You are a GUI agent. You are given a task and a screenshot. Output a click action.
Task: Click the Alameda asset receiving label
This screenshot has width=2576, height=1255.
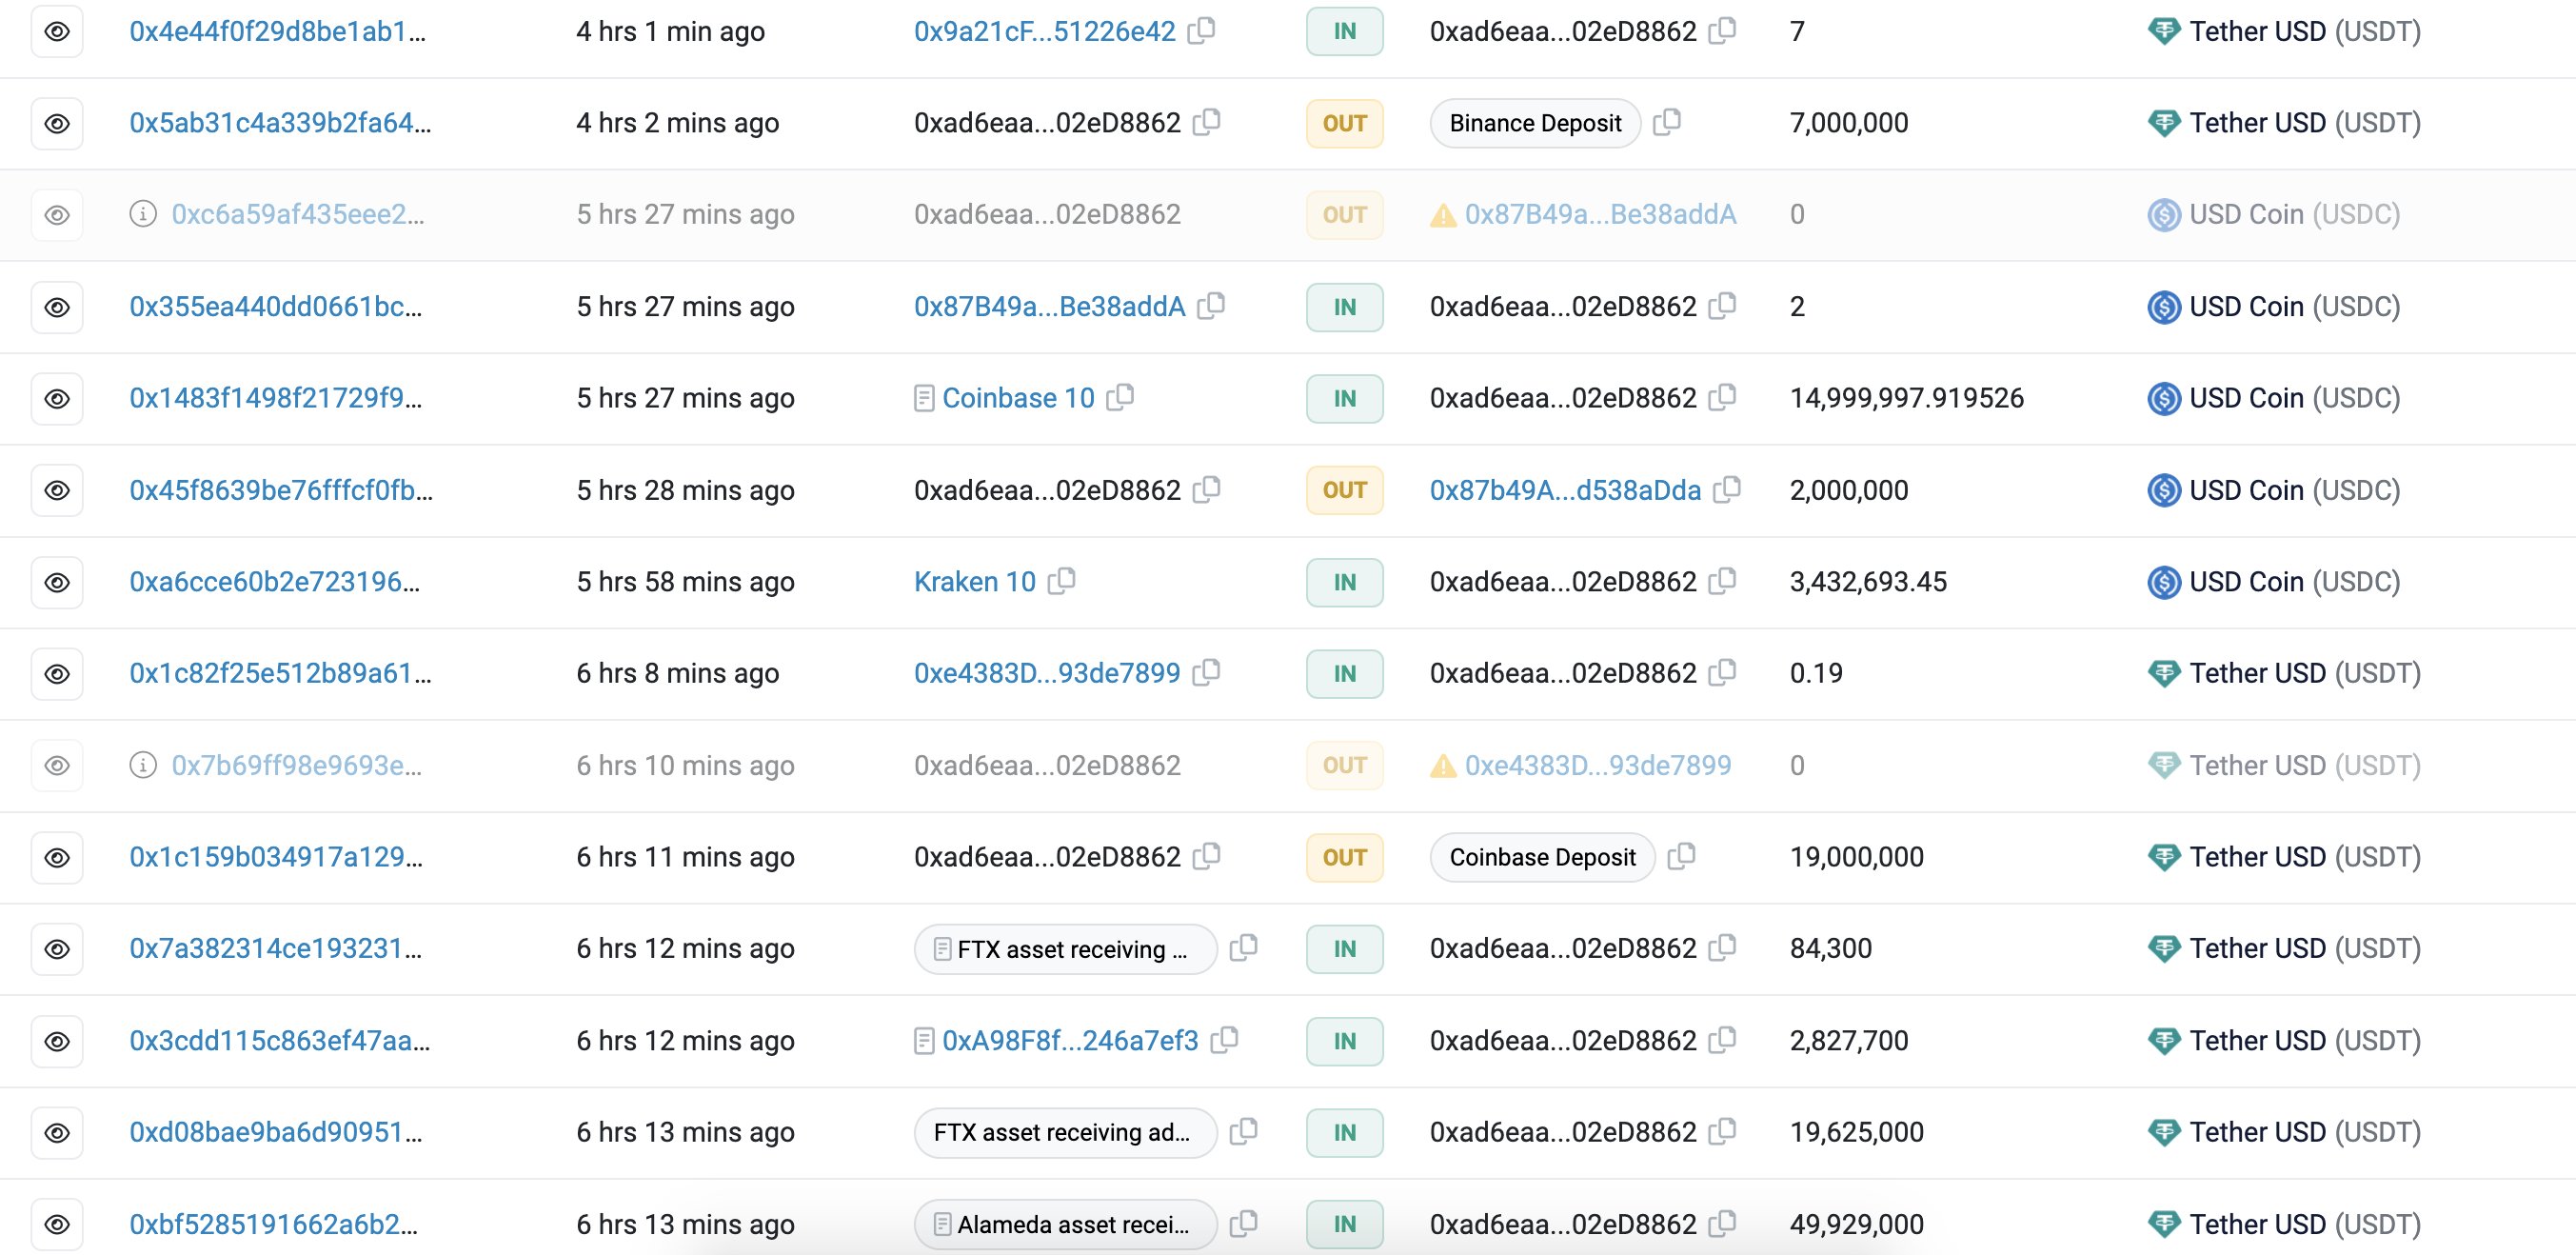pos(1065,1224)
